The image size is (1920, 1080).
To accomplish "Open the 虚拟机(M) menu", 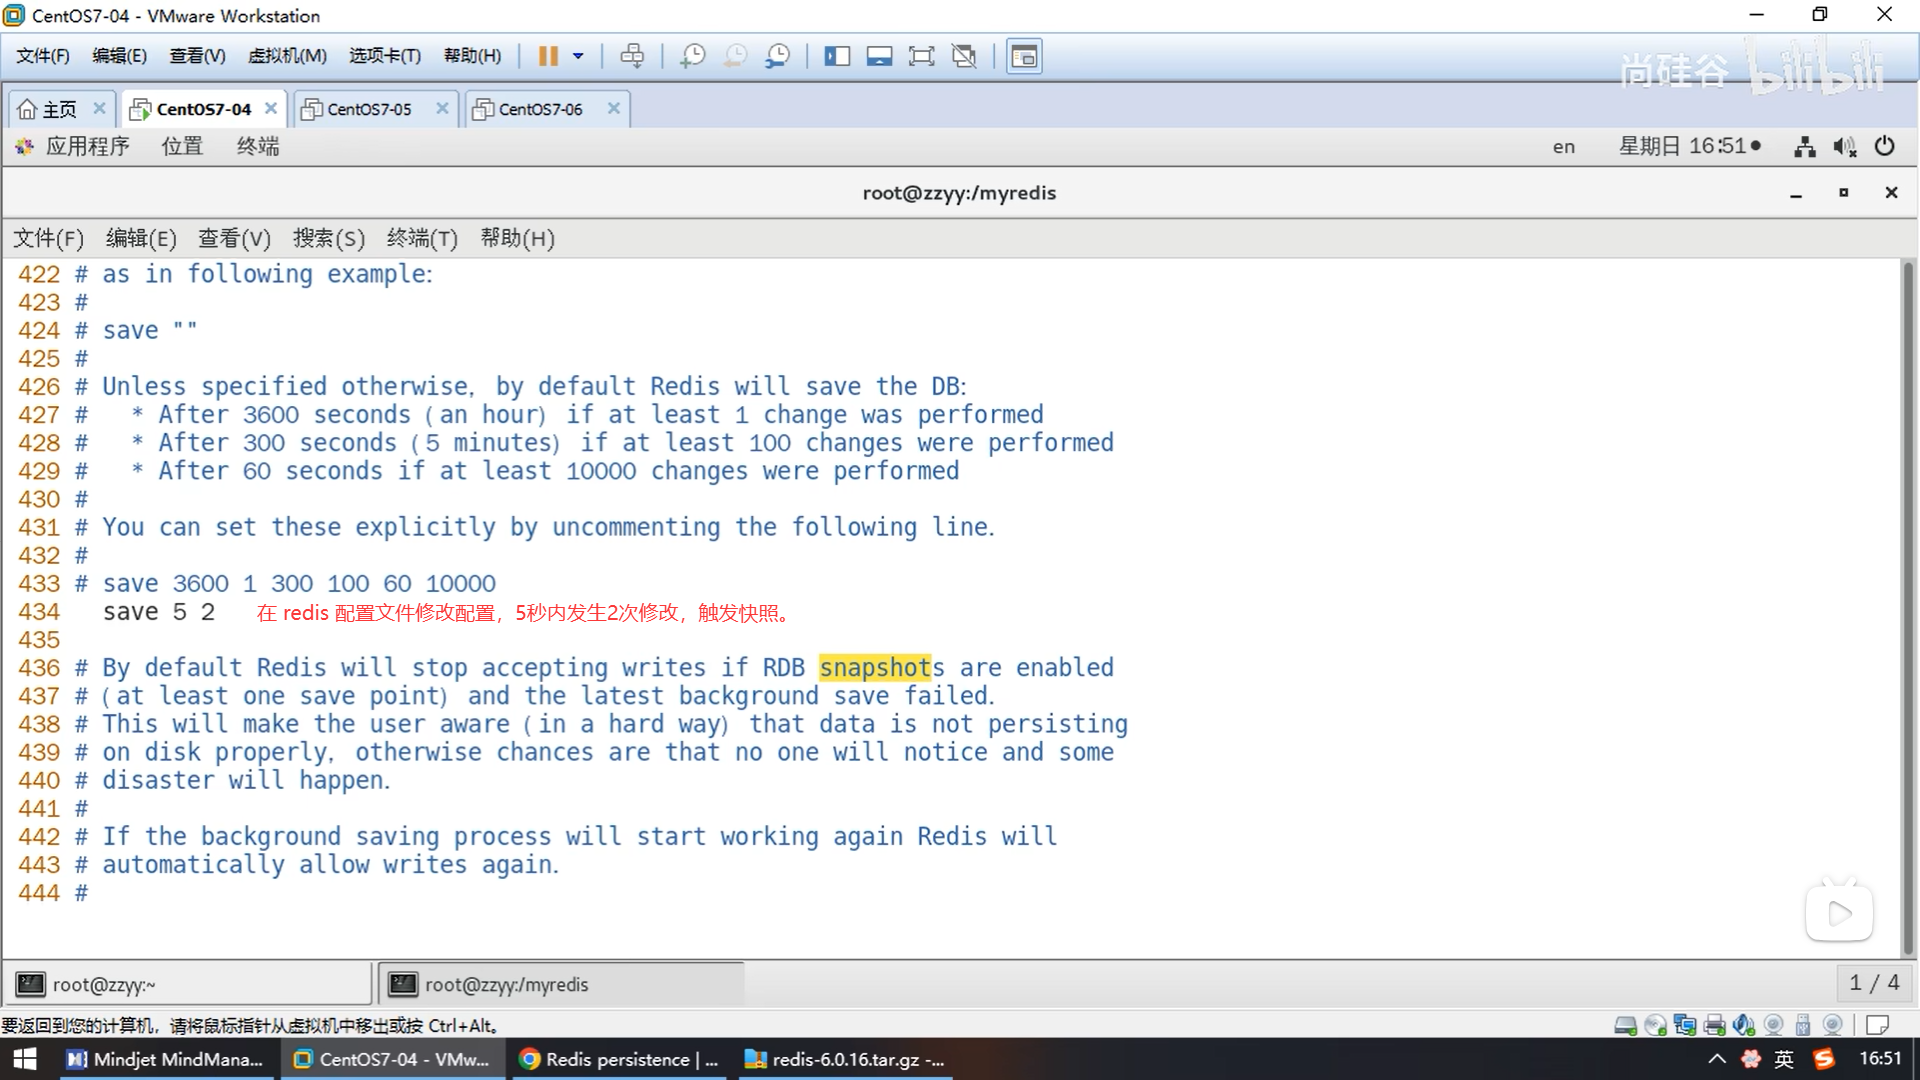I will click(x=287, y=56).
